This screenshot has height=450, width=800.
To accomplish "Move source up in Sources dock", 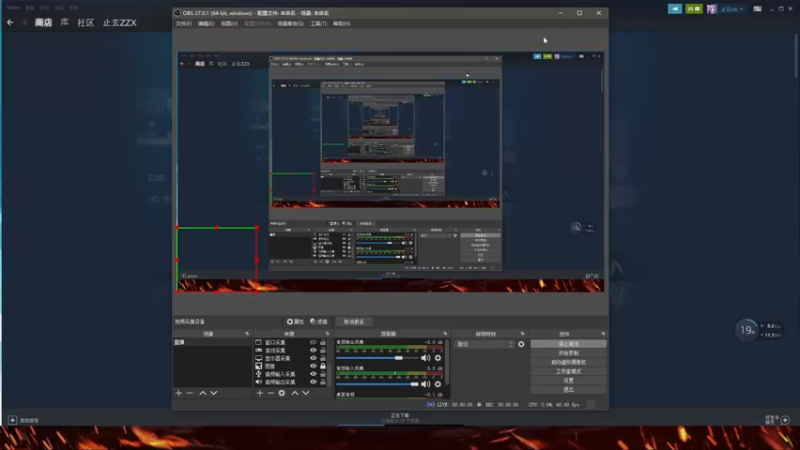I will (x=295, y=393).
